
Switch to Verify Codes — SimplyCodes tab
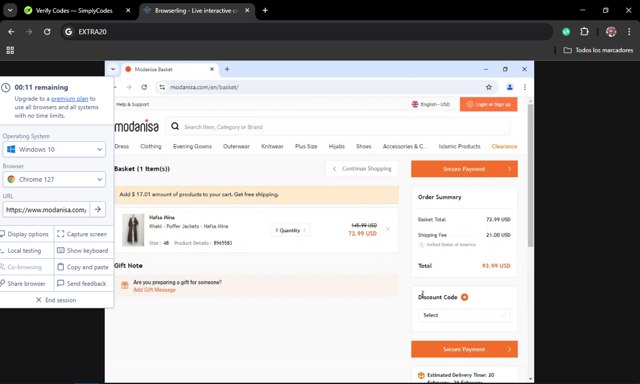[x=73, y=11]
